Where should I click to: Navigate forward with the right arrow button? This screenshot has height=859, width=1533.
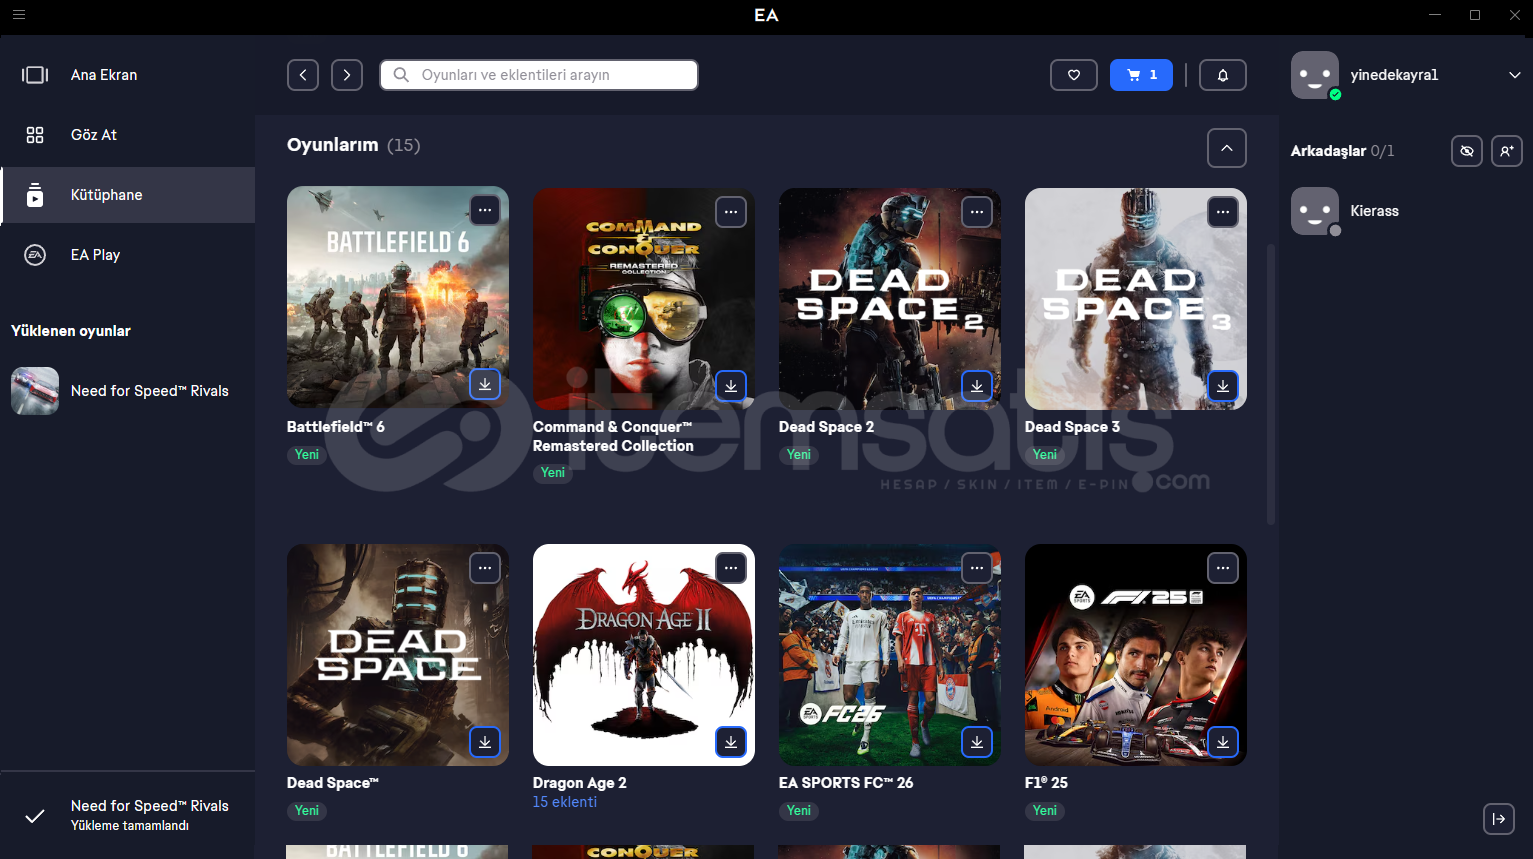click(347, 75)
